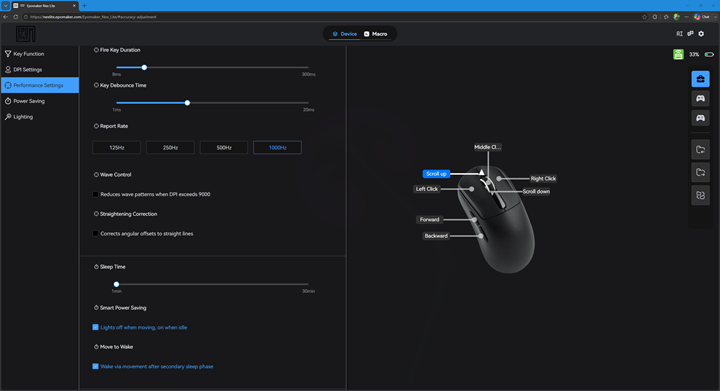Select the Forward button label
This screenshot has width=720, height=391.
pos(429,219)
